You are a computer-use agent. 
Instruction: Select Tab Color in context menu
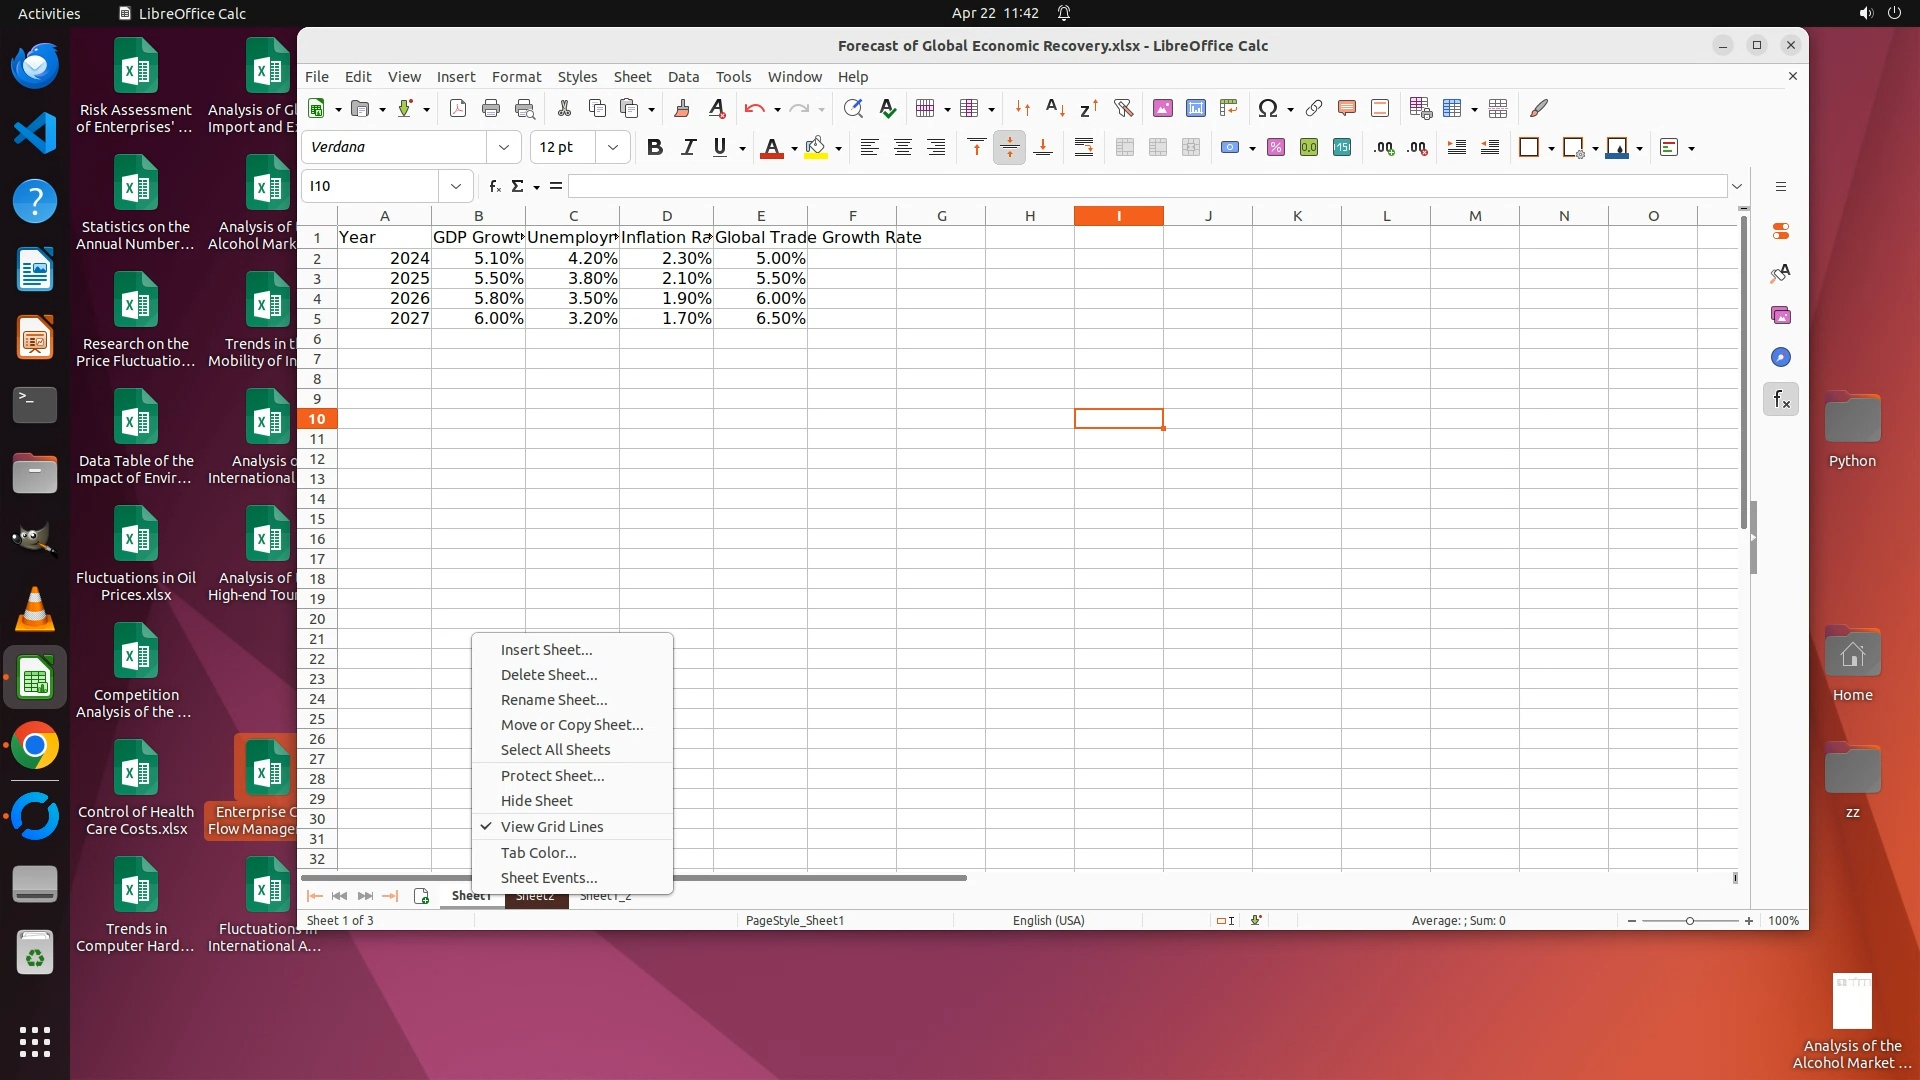point(538,853)
